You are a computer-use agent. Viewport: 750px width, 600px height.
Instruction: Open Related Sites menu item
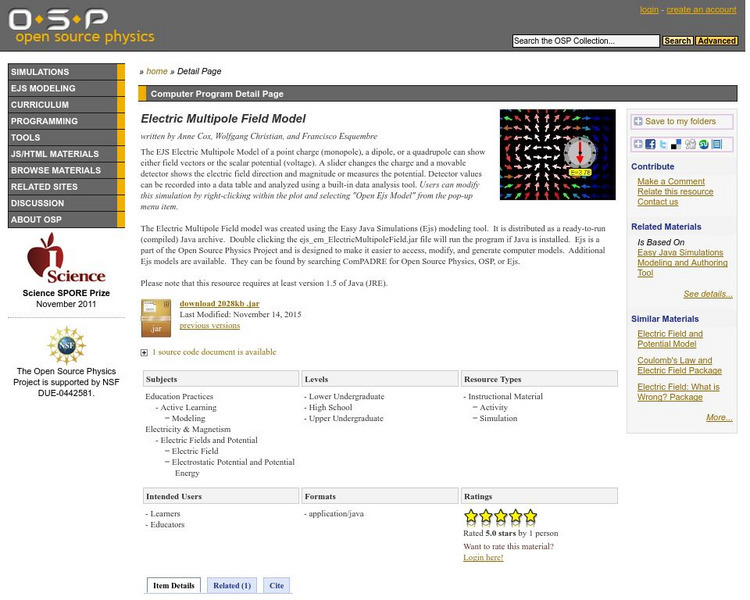pos(66,187)
